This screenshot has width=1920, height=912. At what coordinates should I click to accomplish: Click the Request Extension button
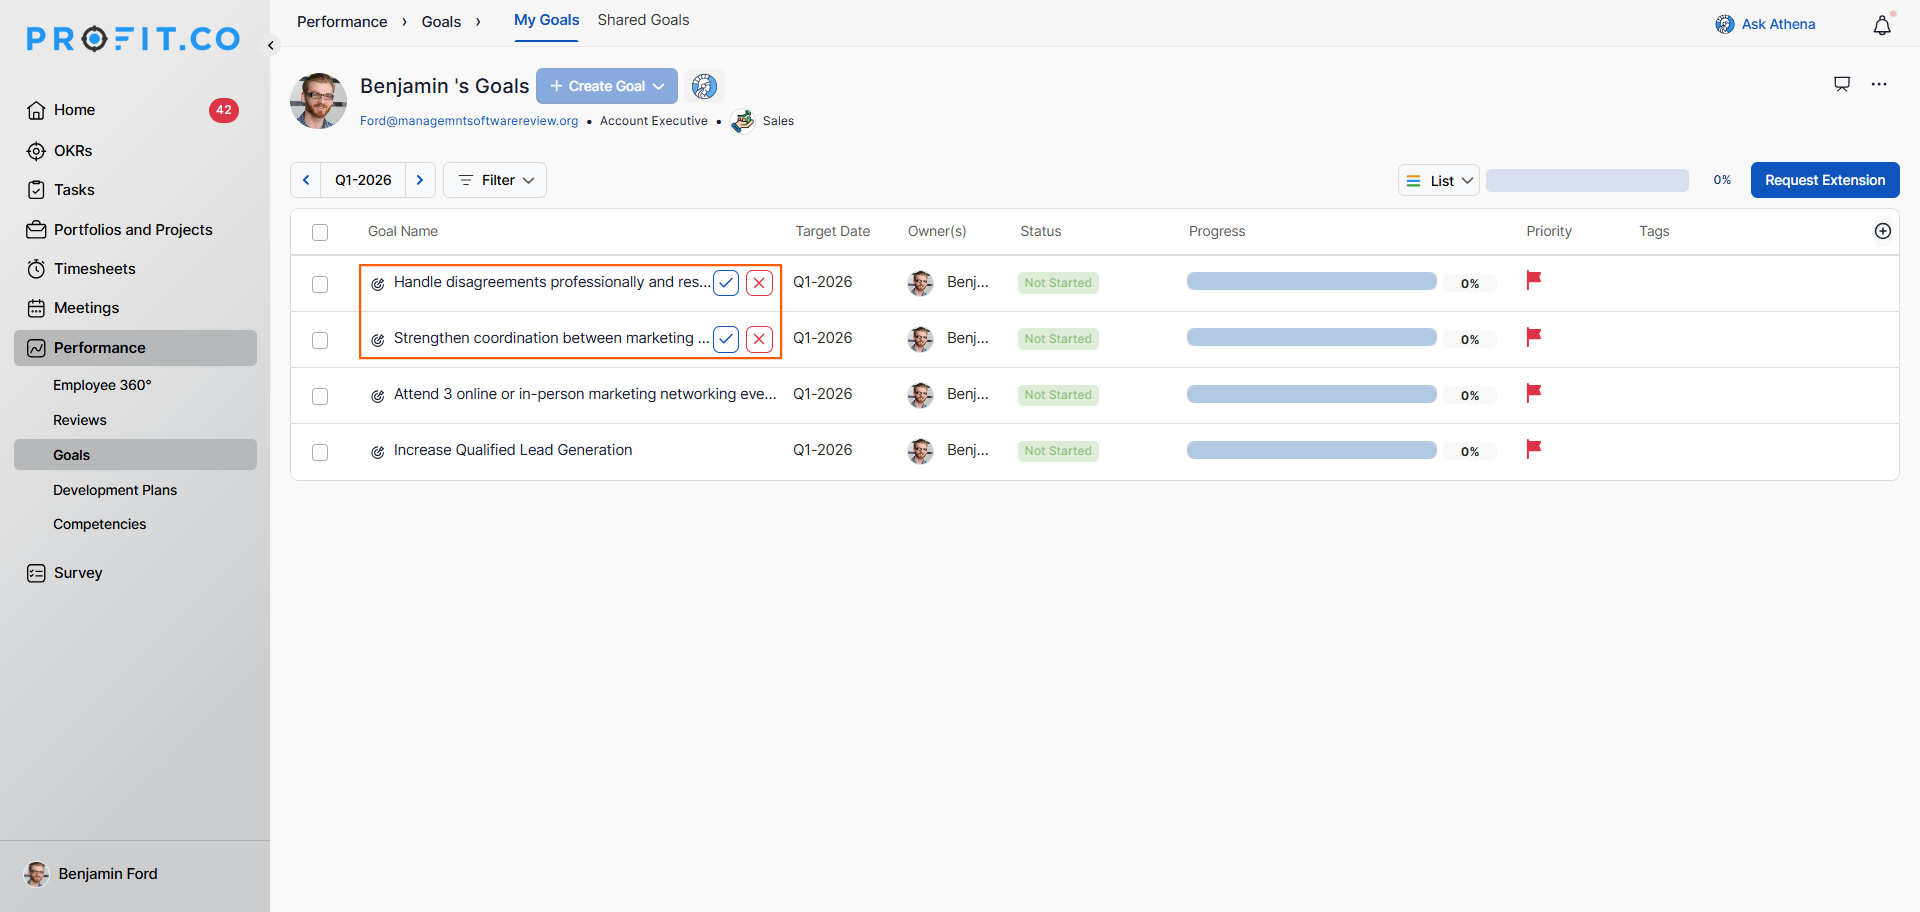point(1824,180)
